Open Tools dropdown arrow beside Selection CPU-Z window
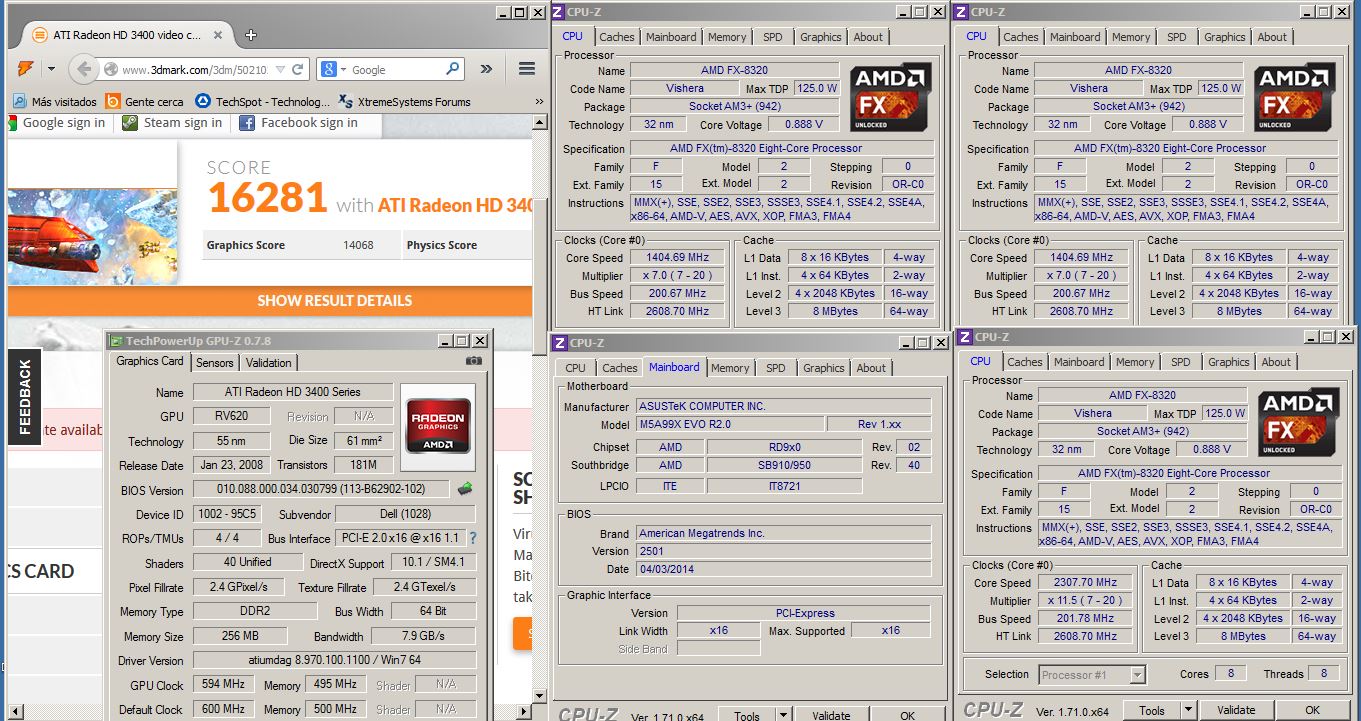Viewport: 1361px width, 721px height. 1187,710
